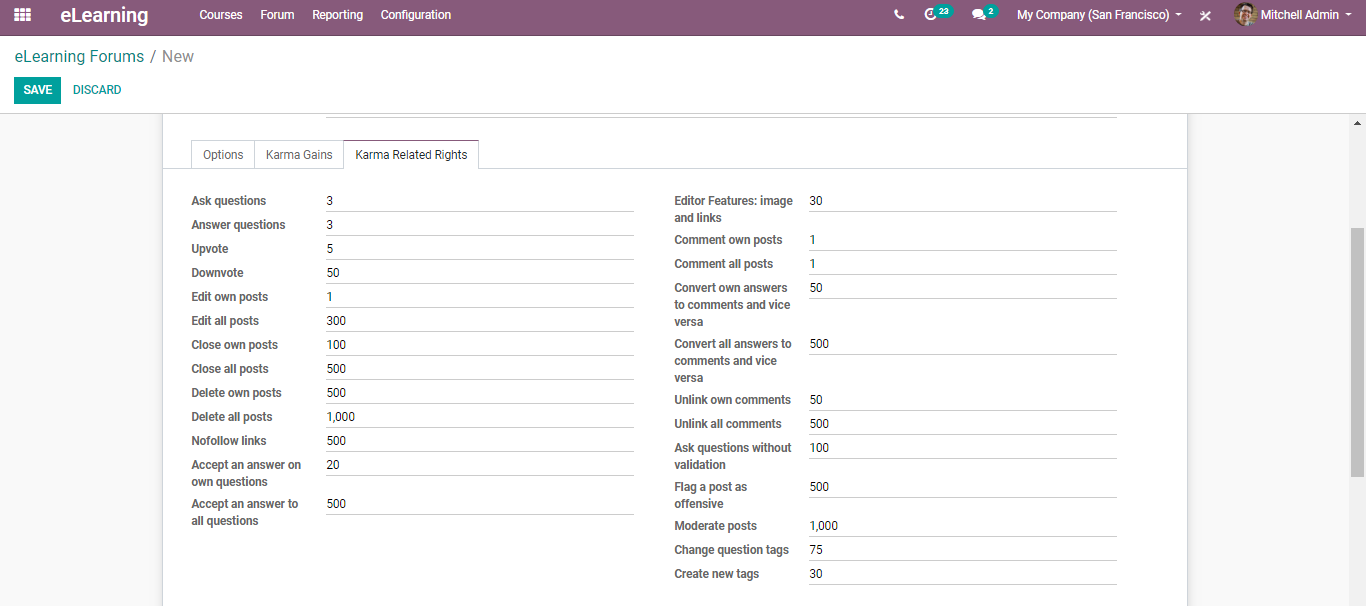
Task: Click the SAVE button
Action: click(37, 90)
